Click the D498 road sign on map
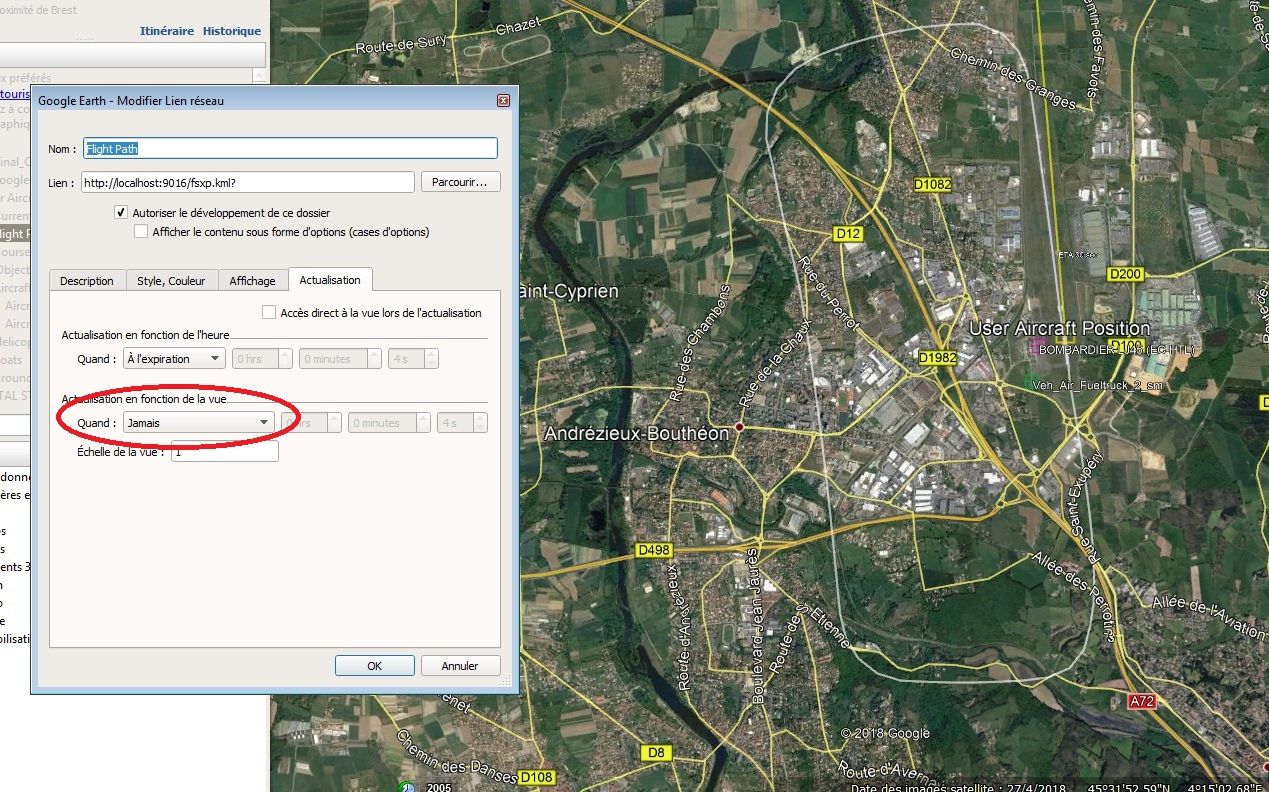This screenshot has height=792, width=1269. (x=654, y=550)
